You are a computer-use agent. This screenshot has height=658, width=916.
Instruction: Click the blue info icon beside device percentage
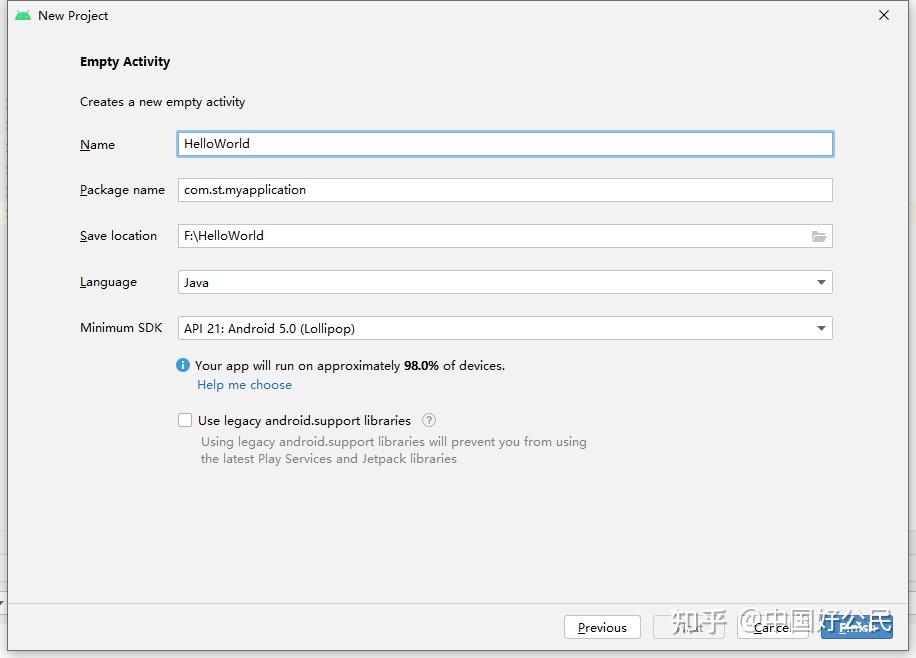(x=183, y=366)
